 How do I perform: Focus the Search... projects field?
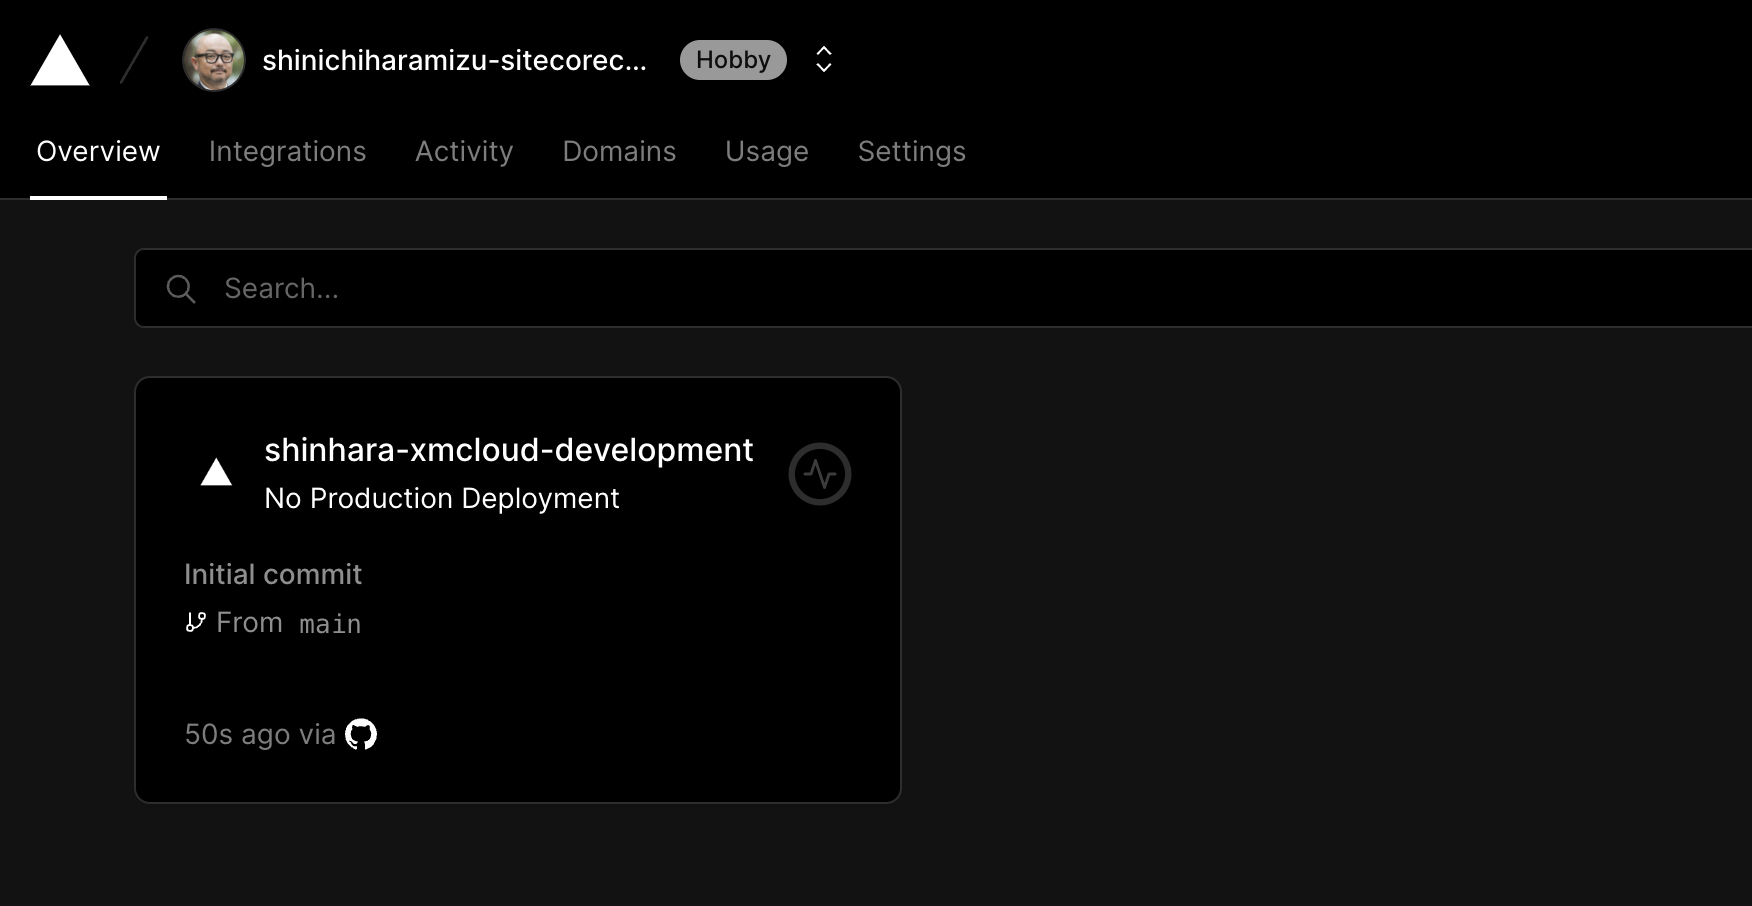943,288
